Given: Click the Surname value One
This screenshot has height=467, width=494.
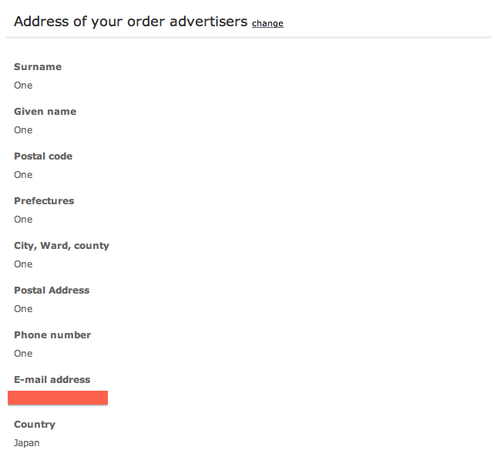Looking at the screenshot, I should pyautogui.click(x=23, y=85).
